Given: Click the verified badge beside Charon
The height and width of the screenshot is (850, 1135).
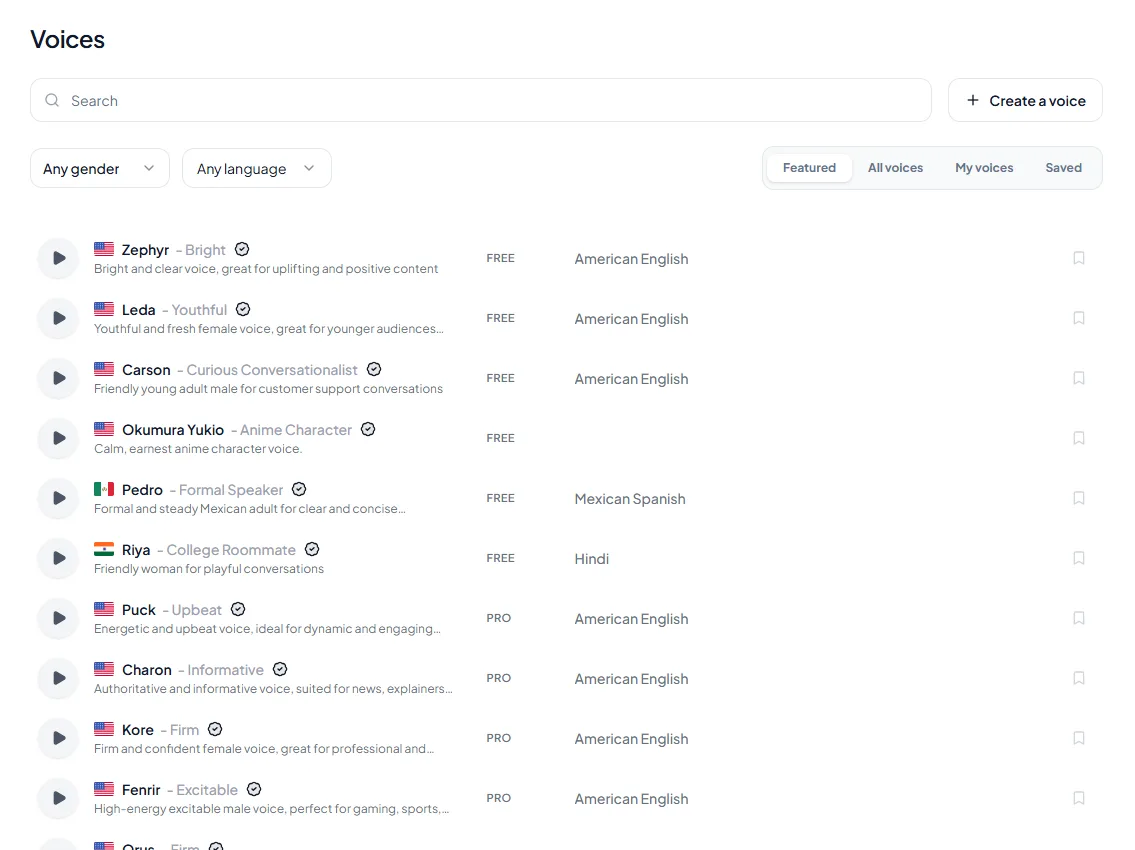Looking at the screenshot, I should tap(280, 670).
